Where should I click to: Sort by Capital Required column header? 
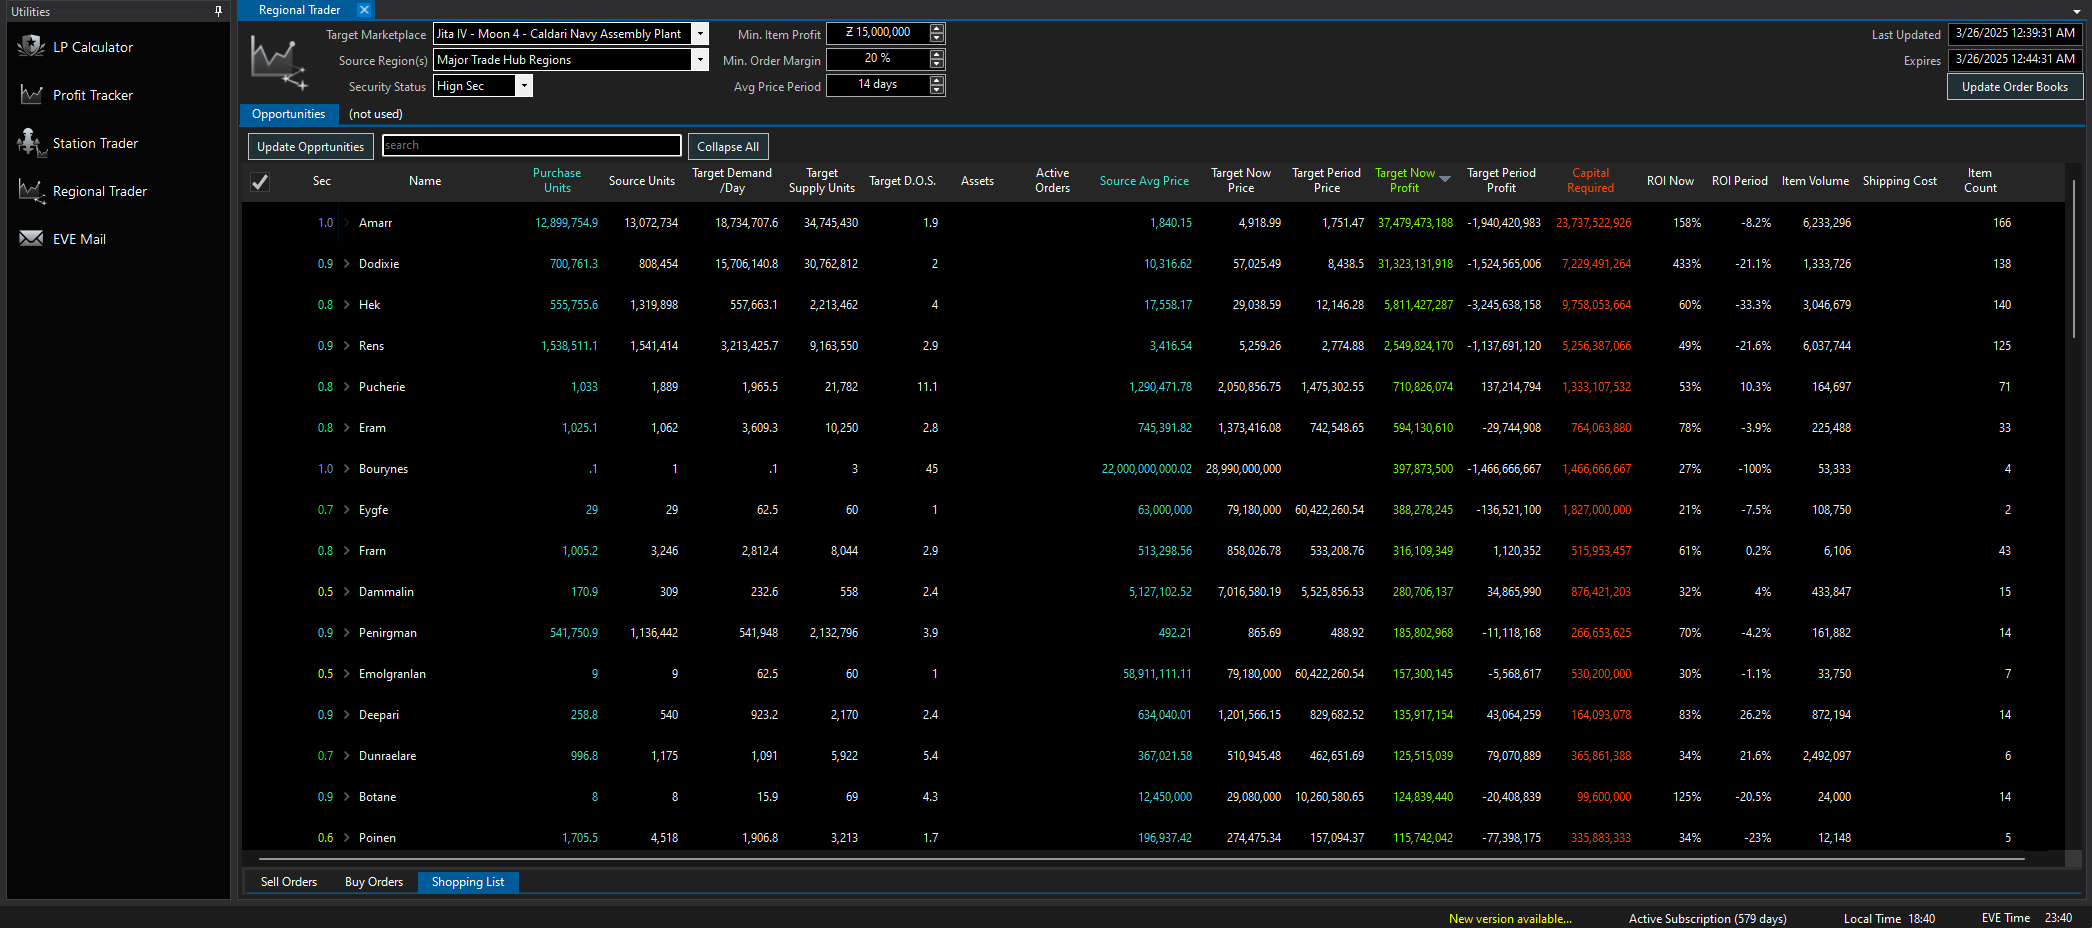(x=1590, y=180)
